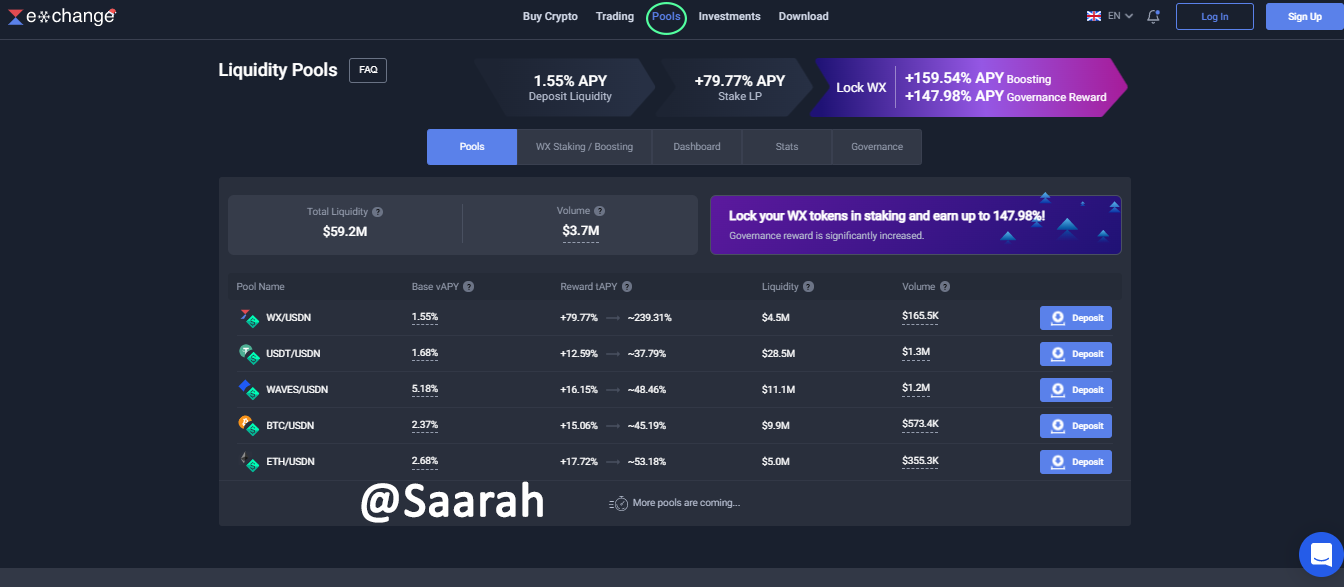1344x587 pixels.
Task: Open the WX exchange logo home link
Action: click(62, 16)
